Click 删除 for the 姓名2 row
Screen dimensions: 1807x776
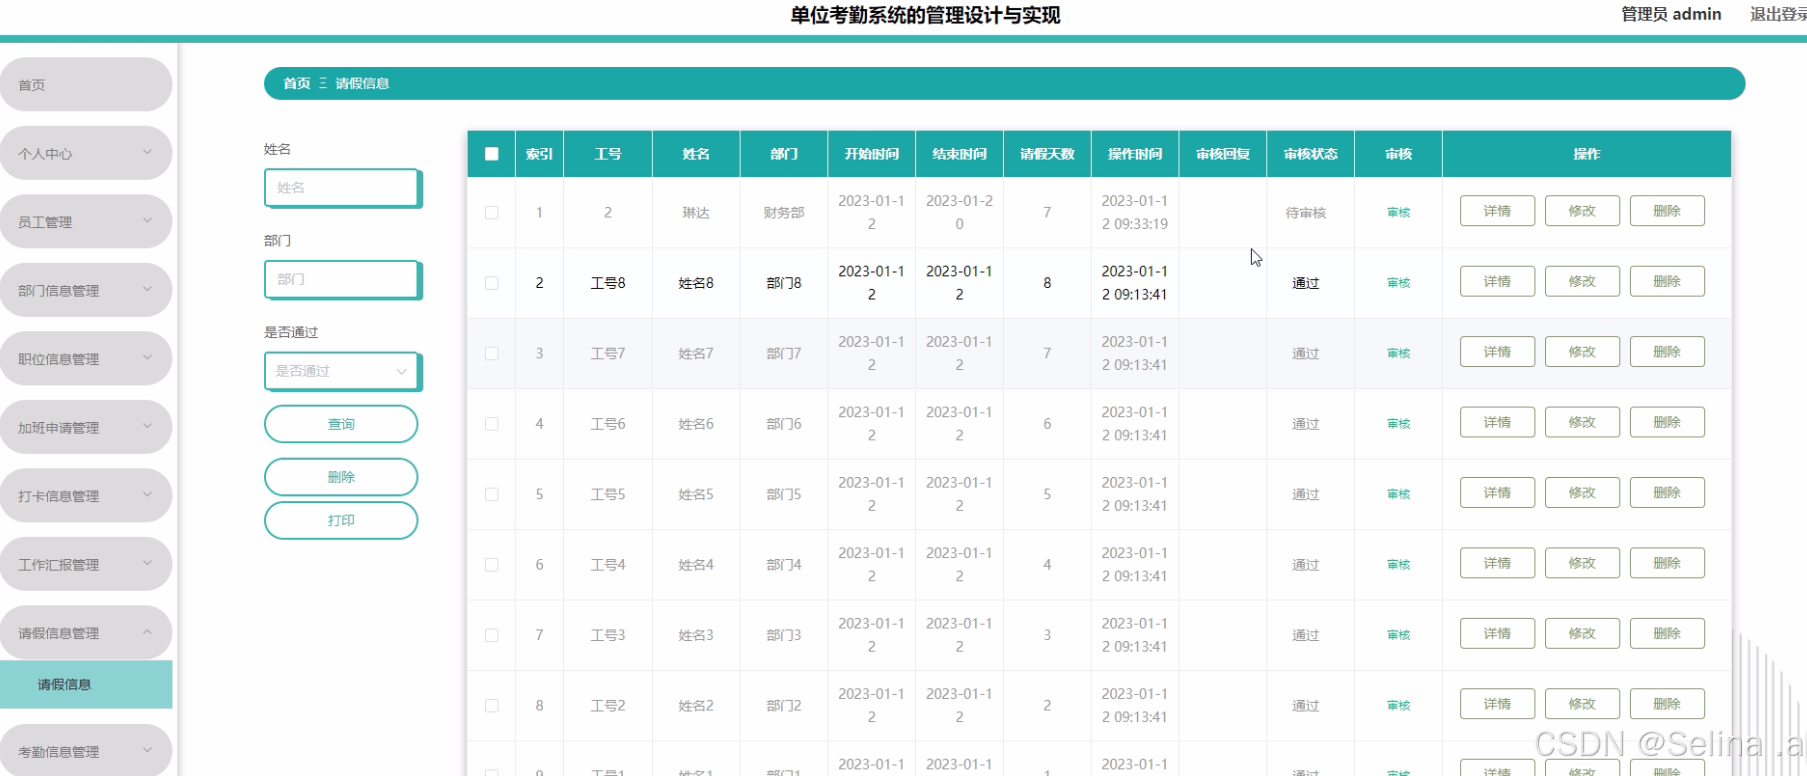pyautogui.click(x=1667, y=705)
